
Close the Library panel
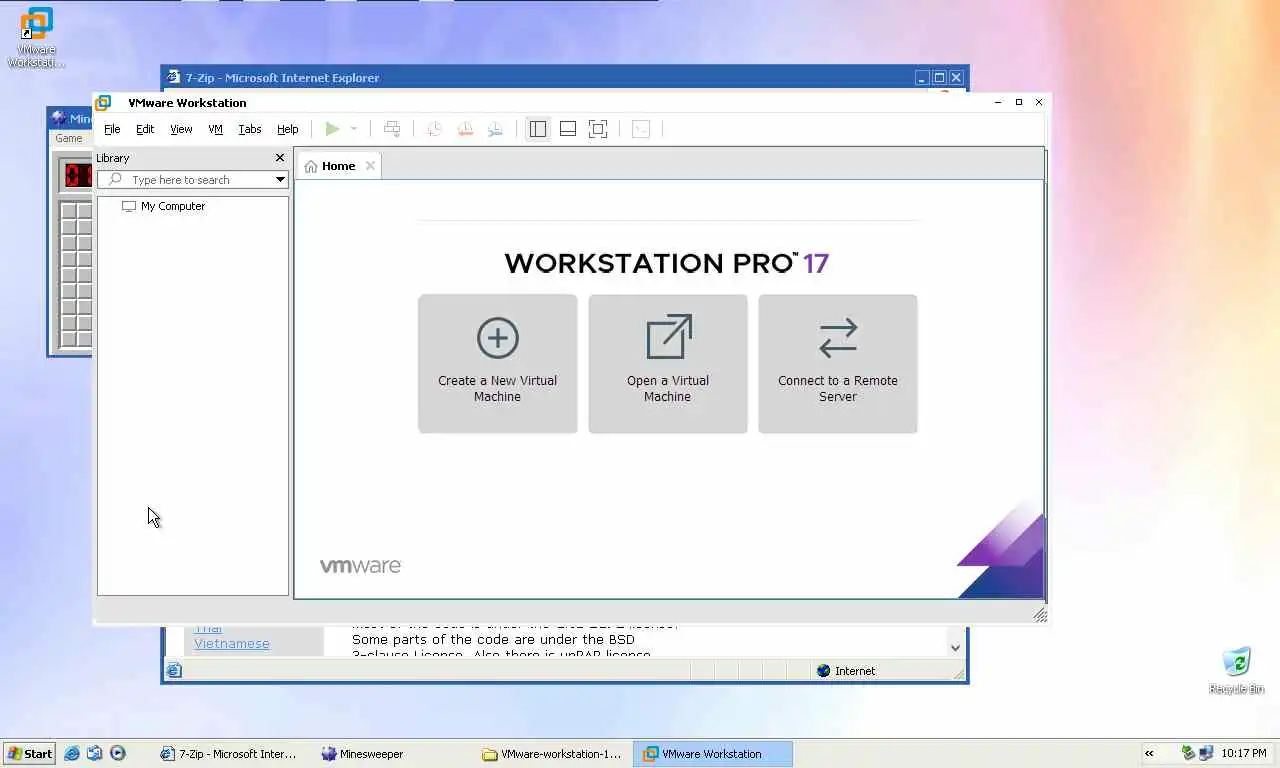(x=280, y=158)
